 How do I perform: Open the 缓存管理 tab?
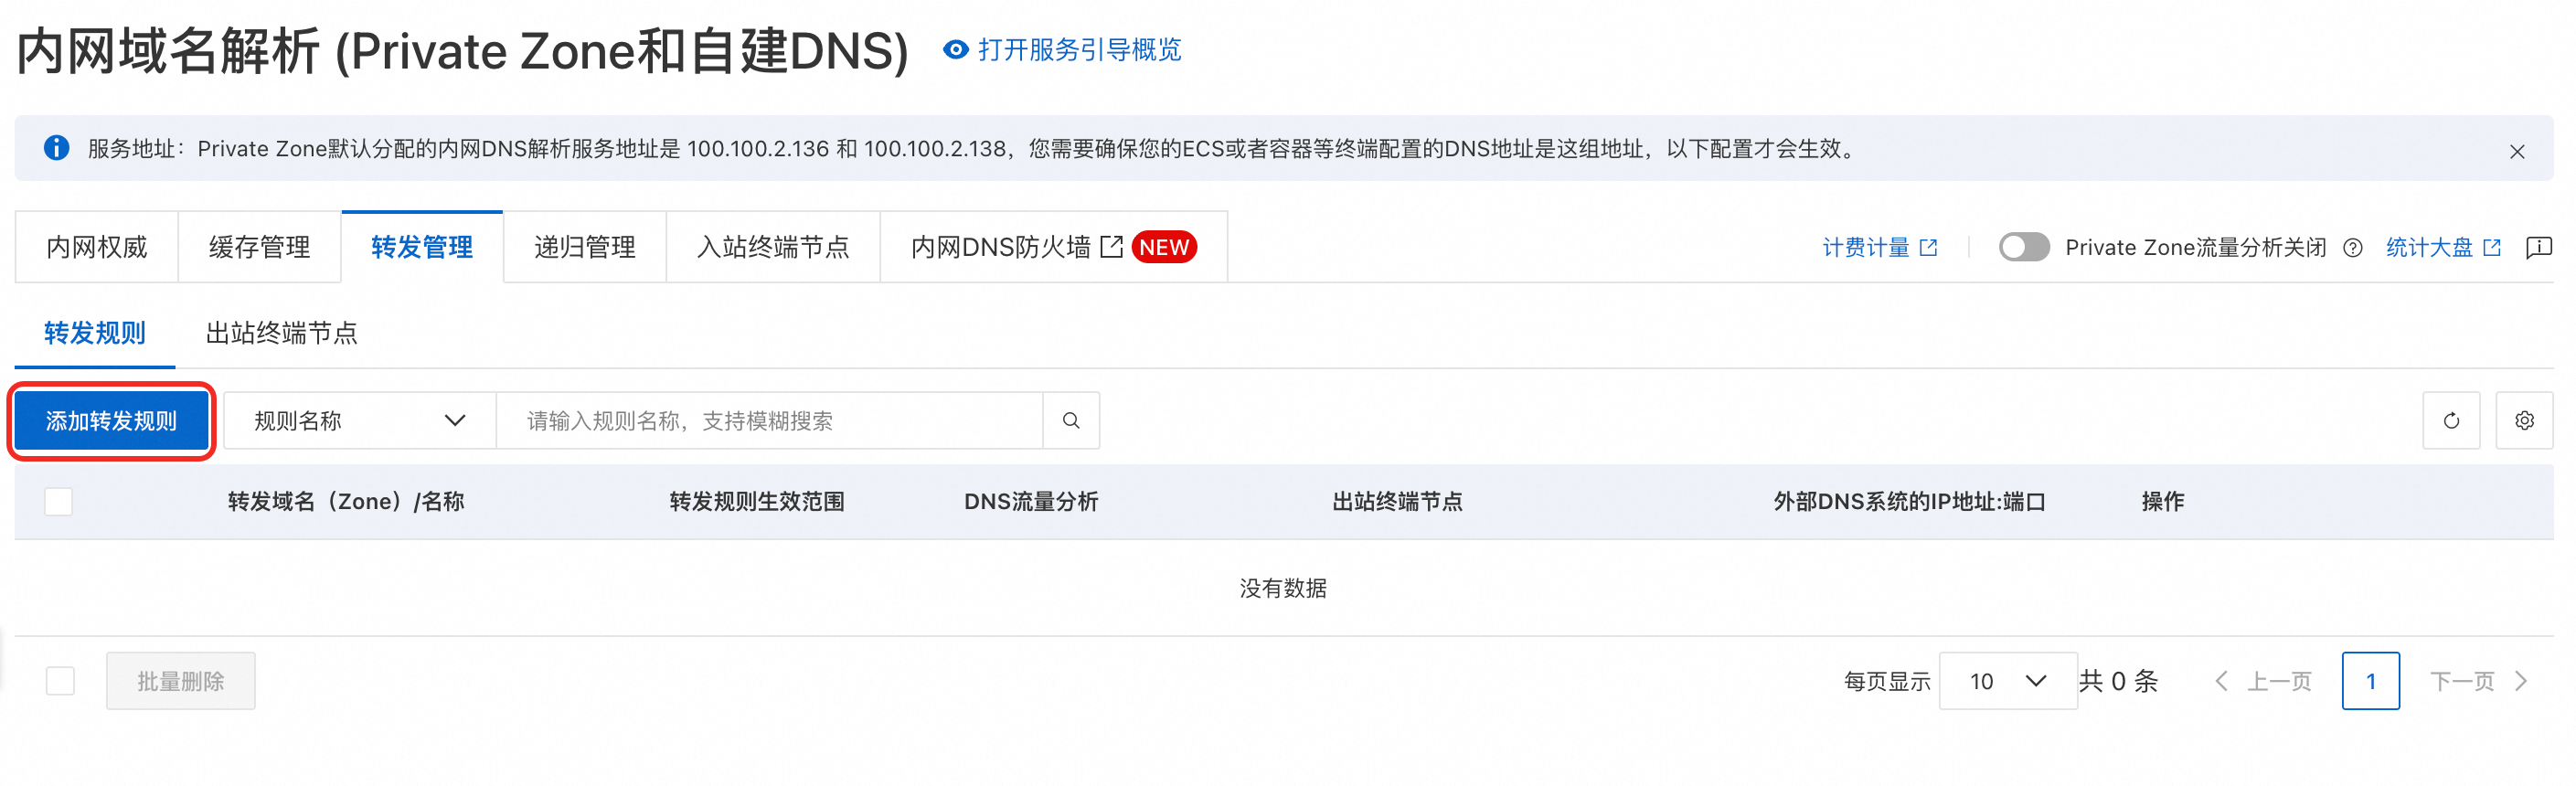coord(259,247)
